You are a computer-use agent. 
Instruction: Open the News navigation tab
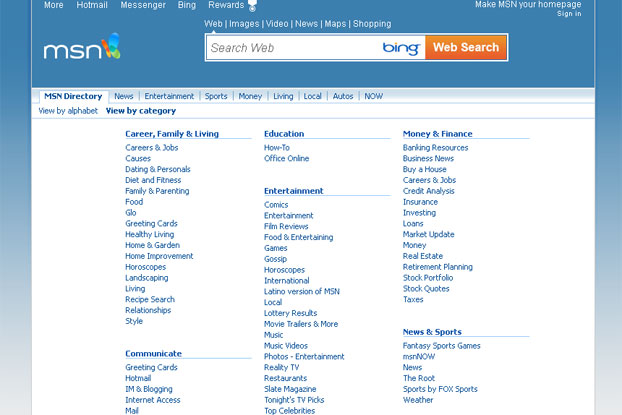point(124,96)
